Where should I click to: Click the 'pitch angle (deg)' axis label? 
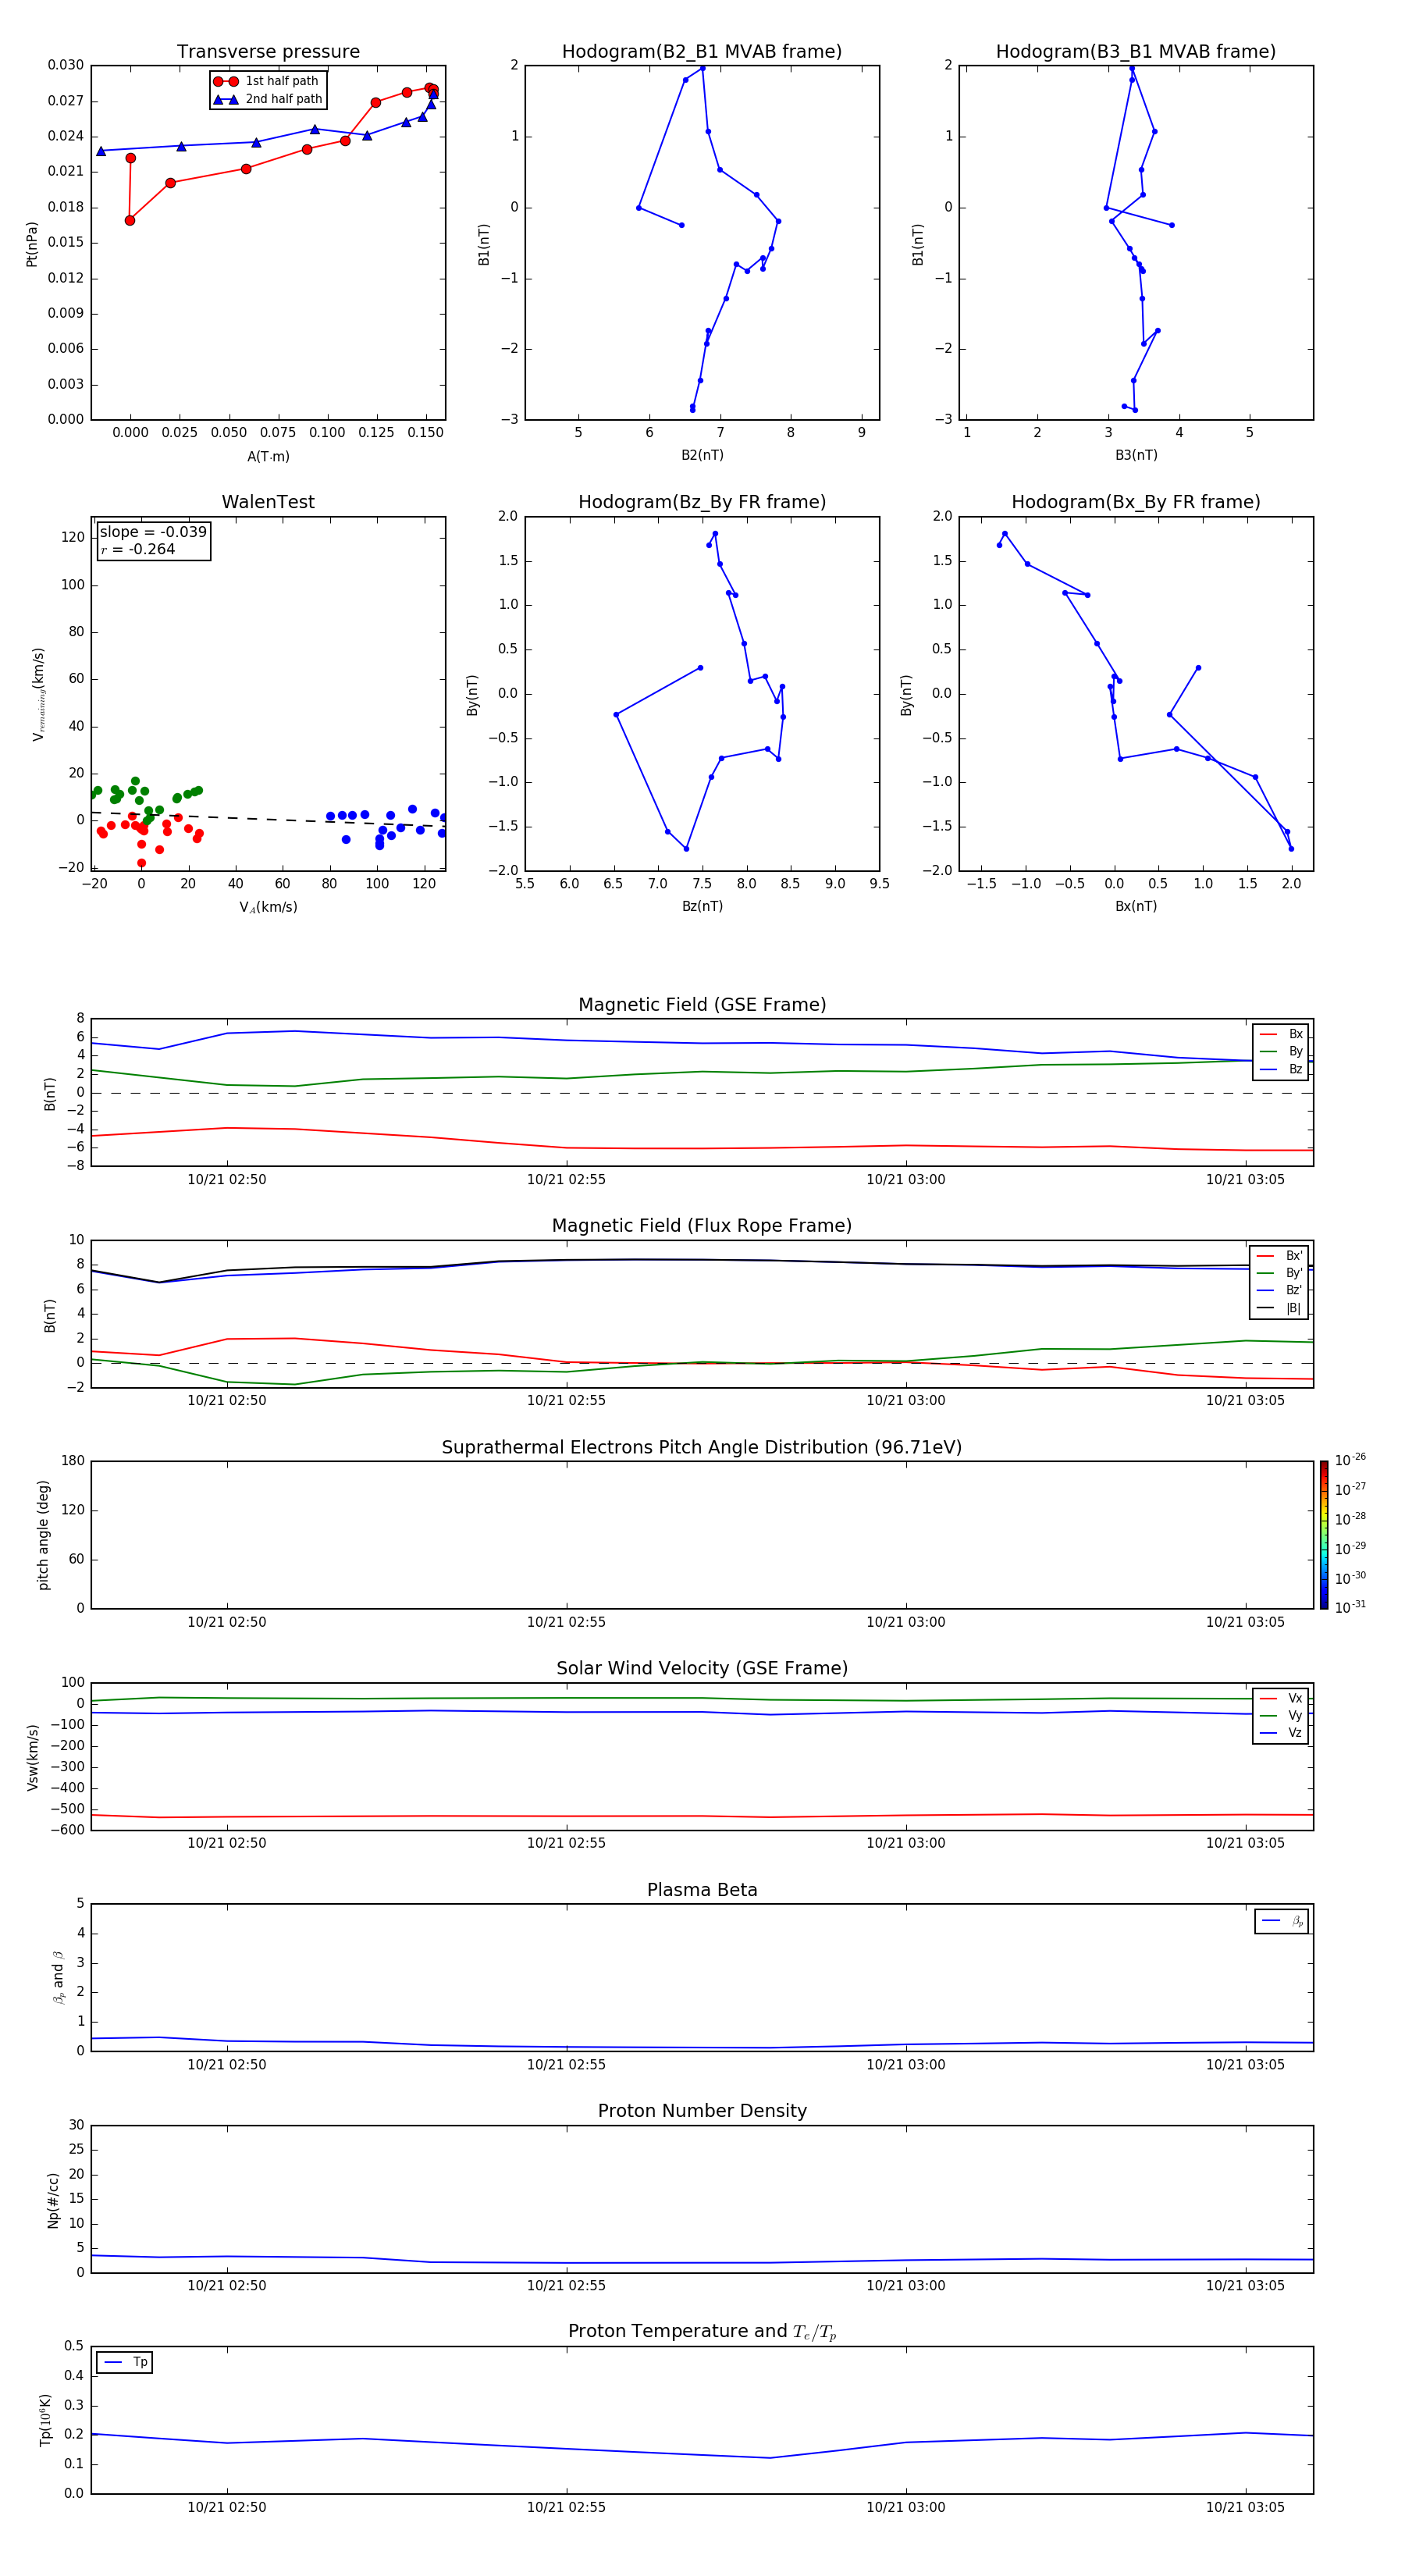[43, 1535]
